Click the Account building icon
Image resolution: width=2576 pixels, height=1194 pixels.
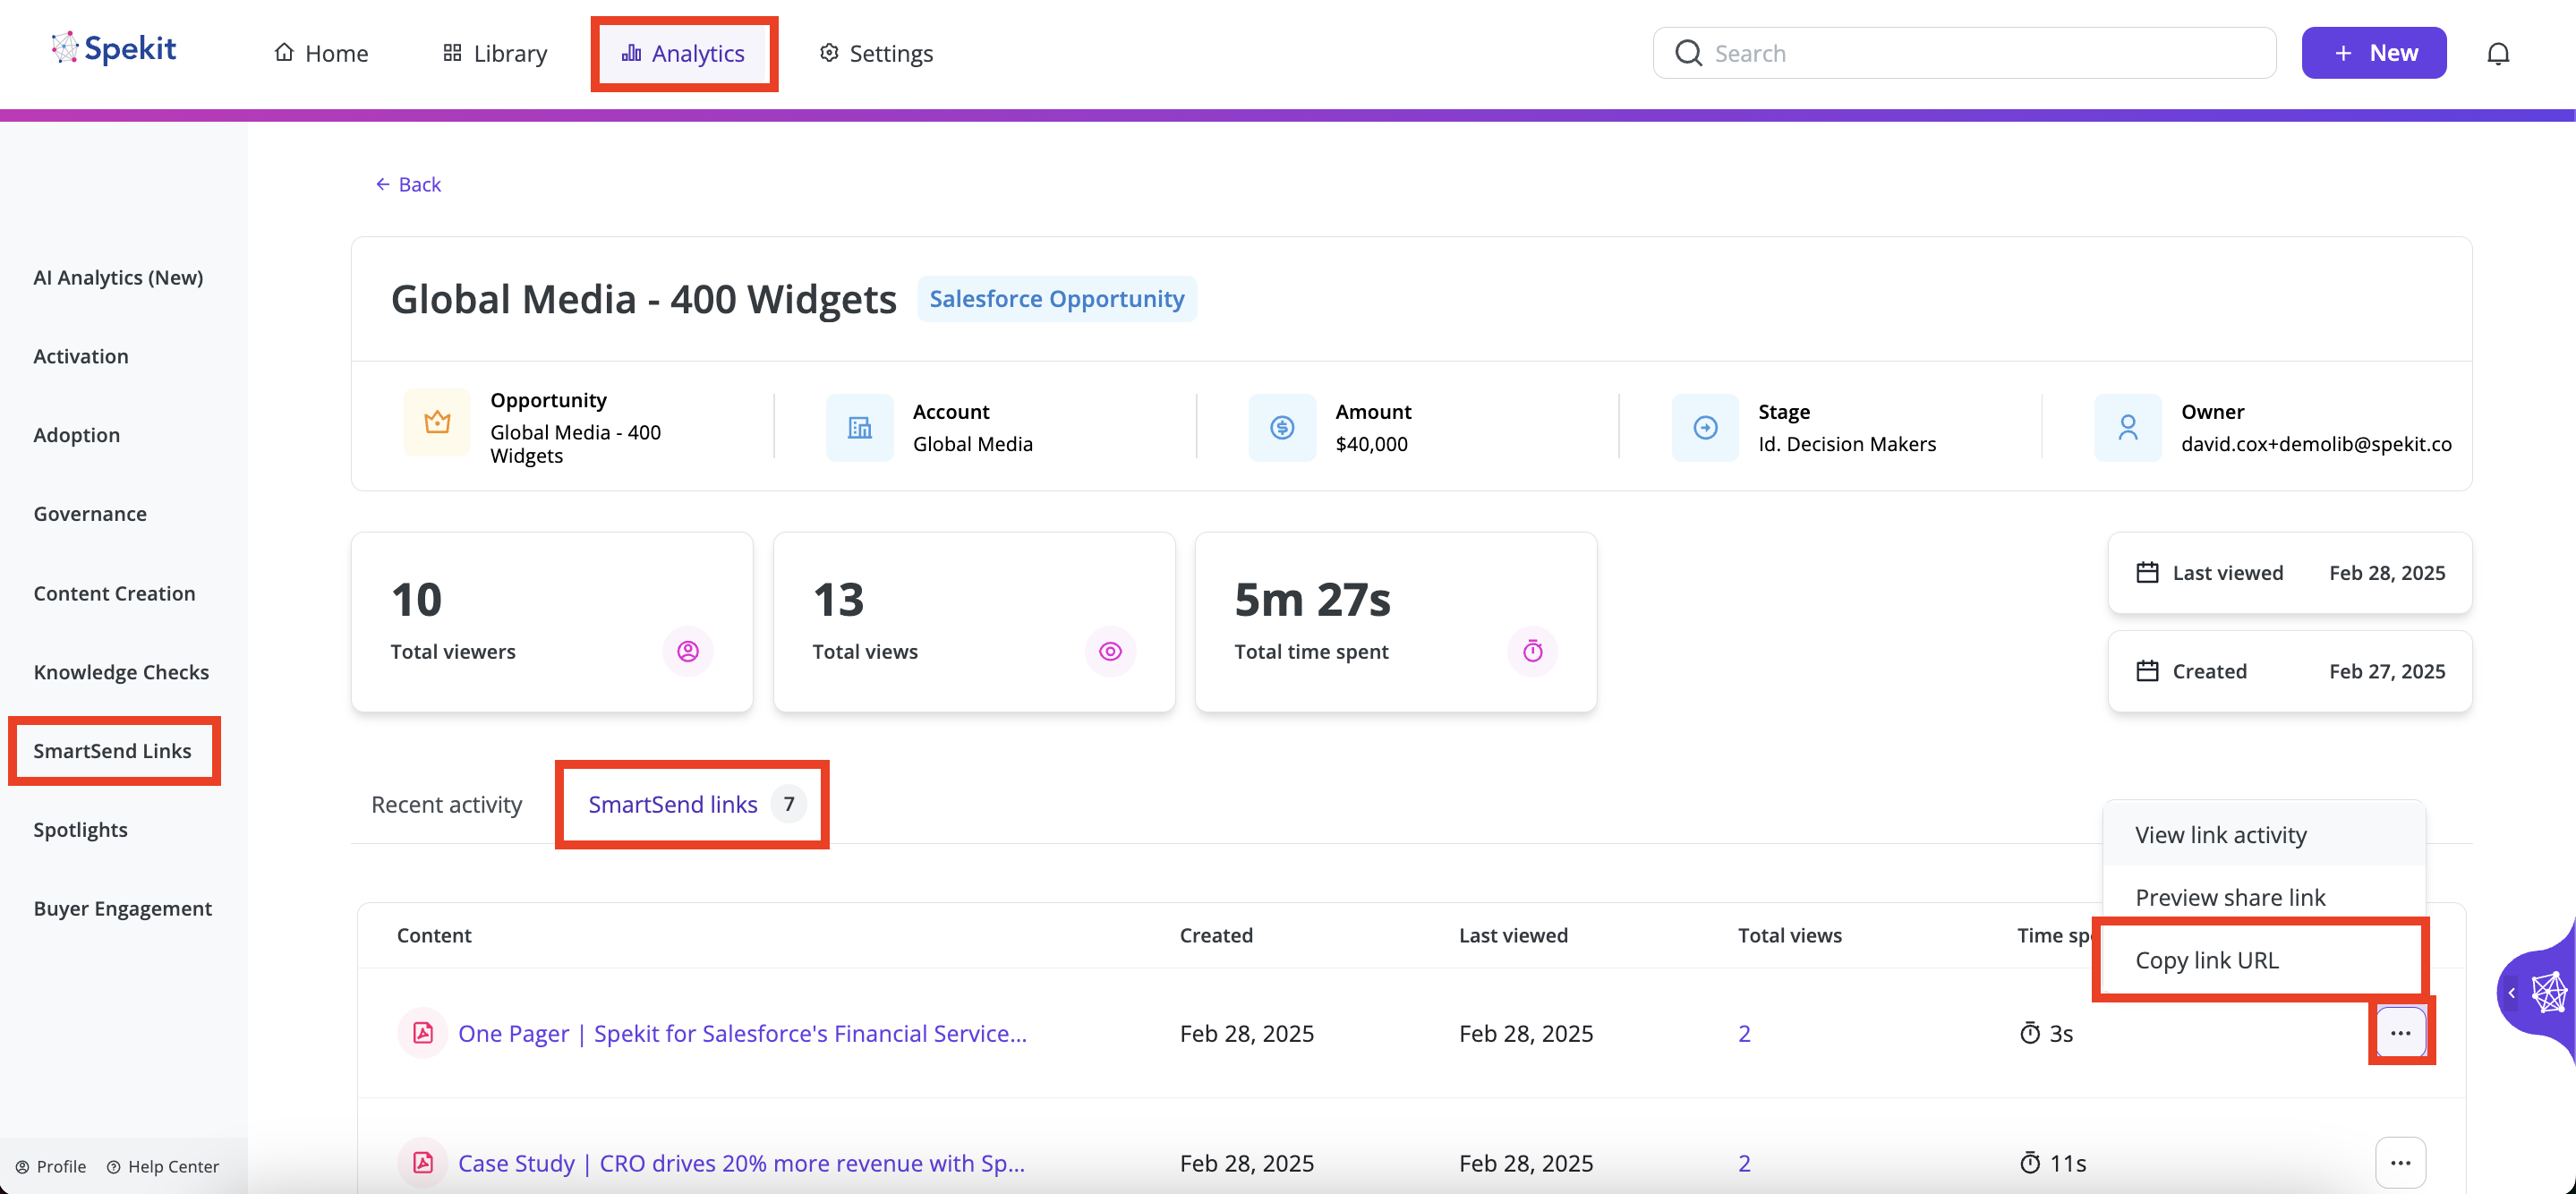point(859,428)
